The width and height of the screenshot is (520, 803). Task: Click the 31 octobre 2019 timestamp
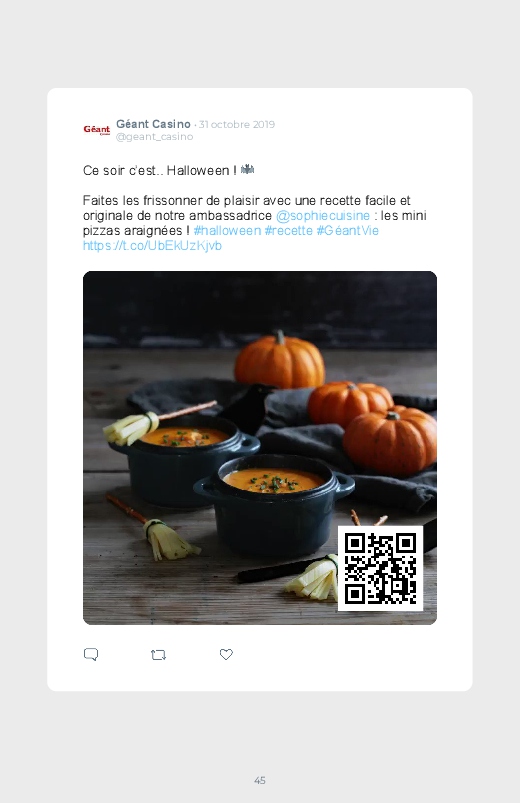tap(237, 124)
